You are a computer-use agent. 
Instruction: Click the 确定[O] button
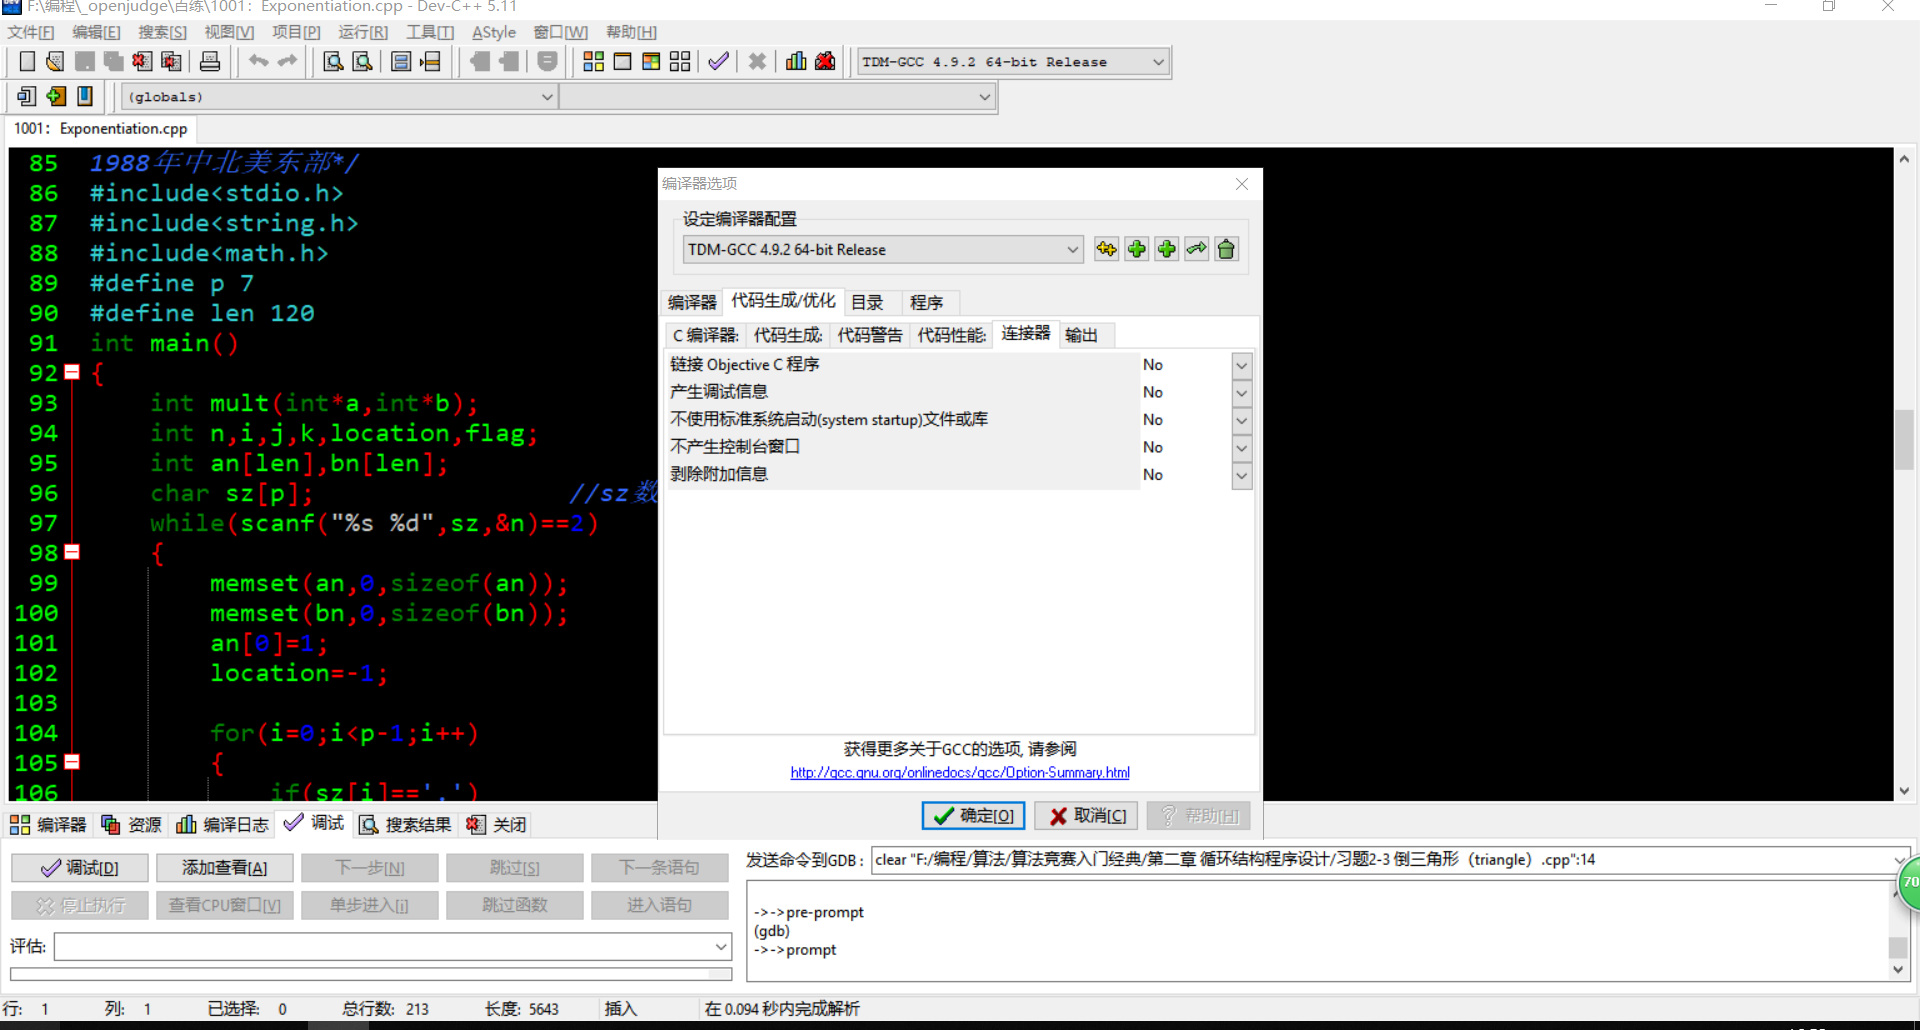973,816
